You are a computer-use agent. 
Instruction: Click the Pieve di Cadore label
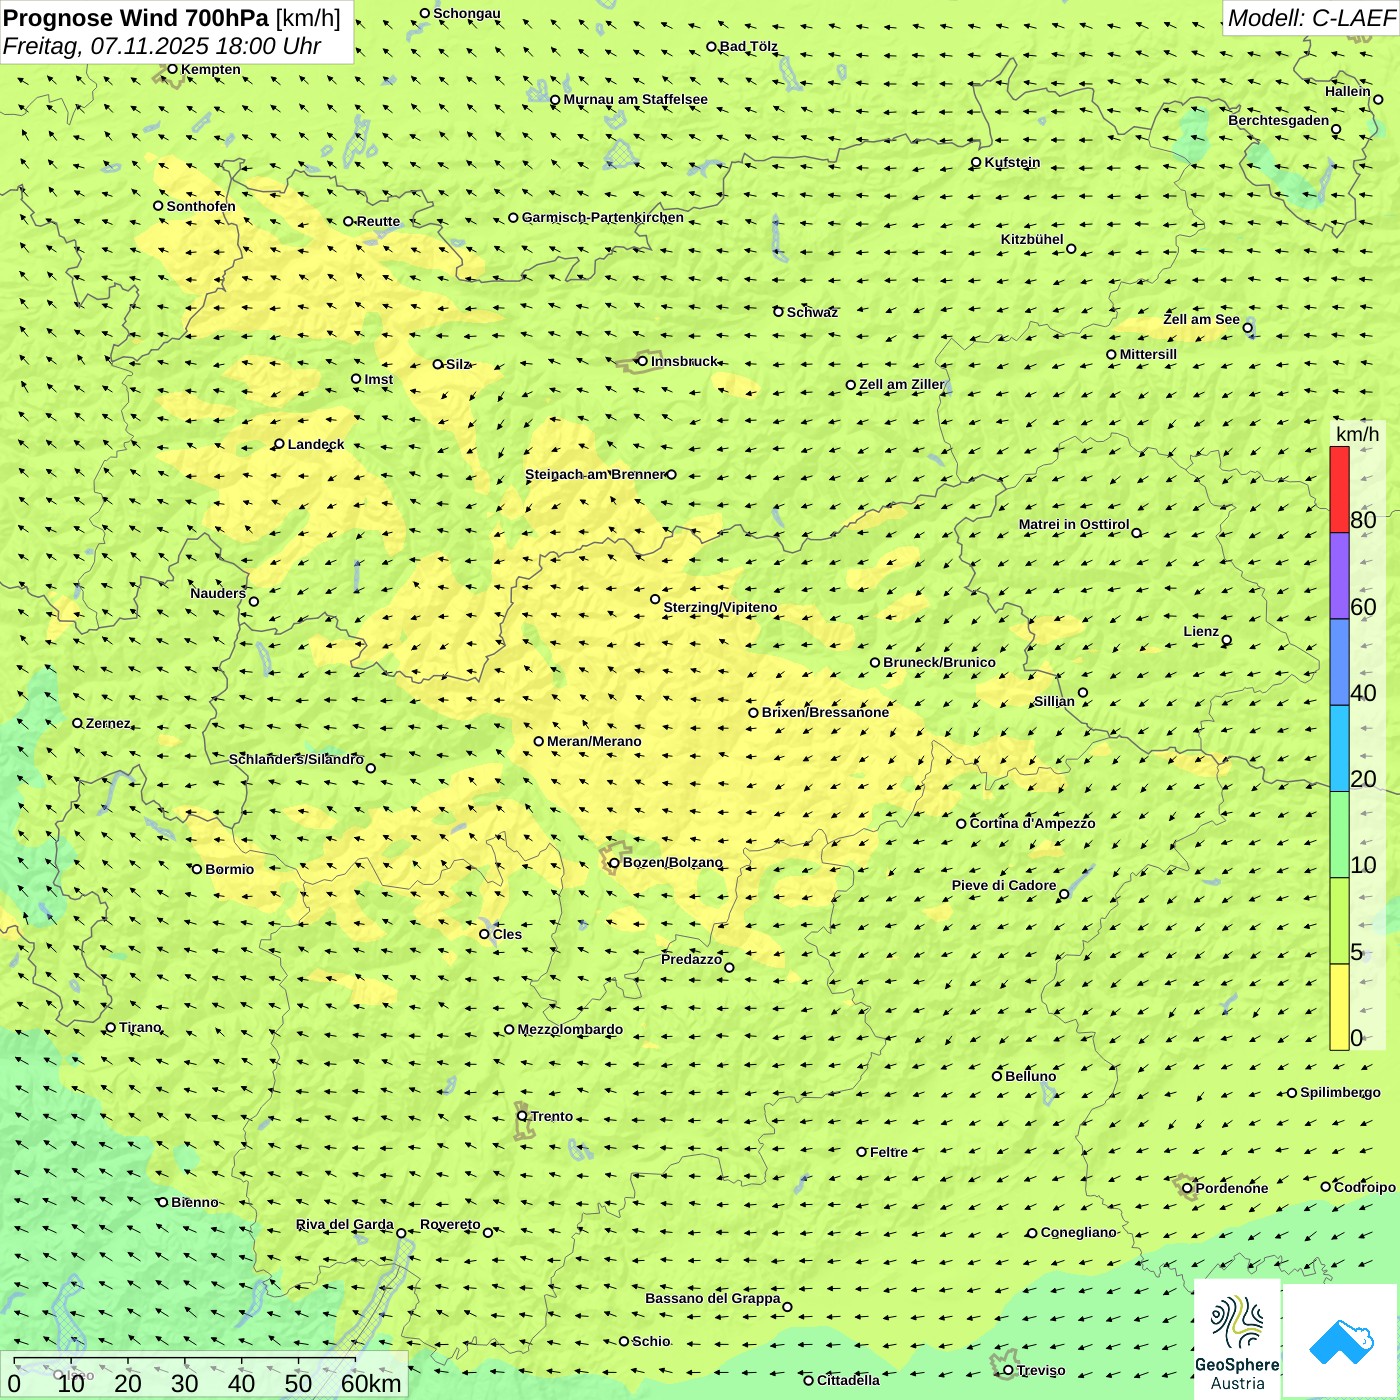tap(1004, 885)
